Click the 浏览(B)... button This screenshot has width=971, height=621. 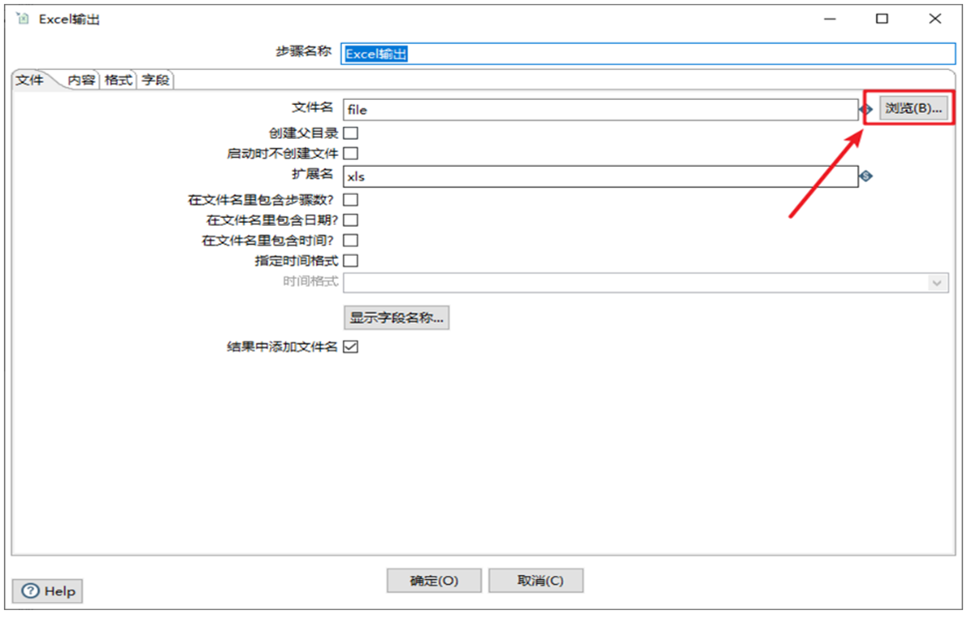point(913,108)
